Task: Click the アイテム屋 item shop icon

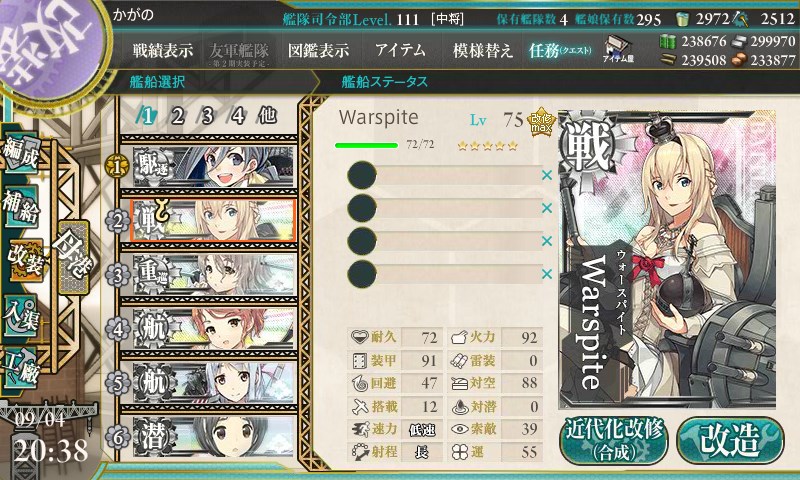Action: (x=618, y=49)
